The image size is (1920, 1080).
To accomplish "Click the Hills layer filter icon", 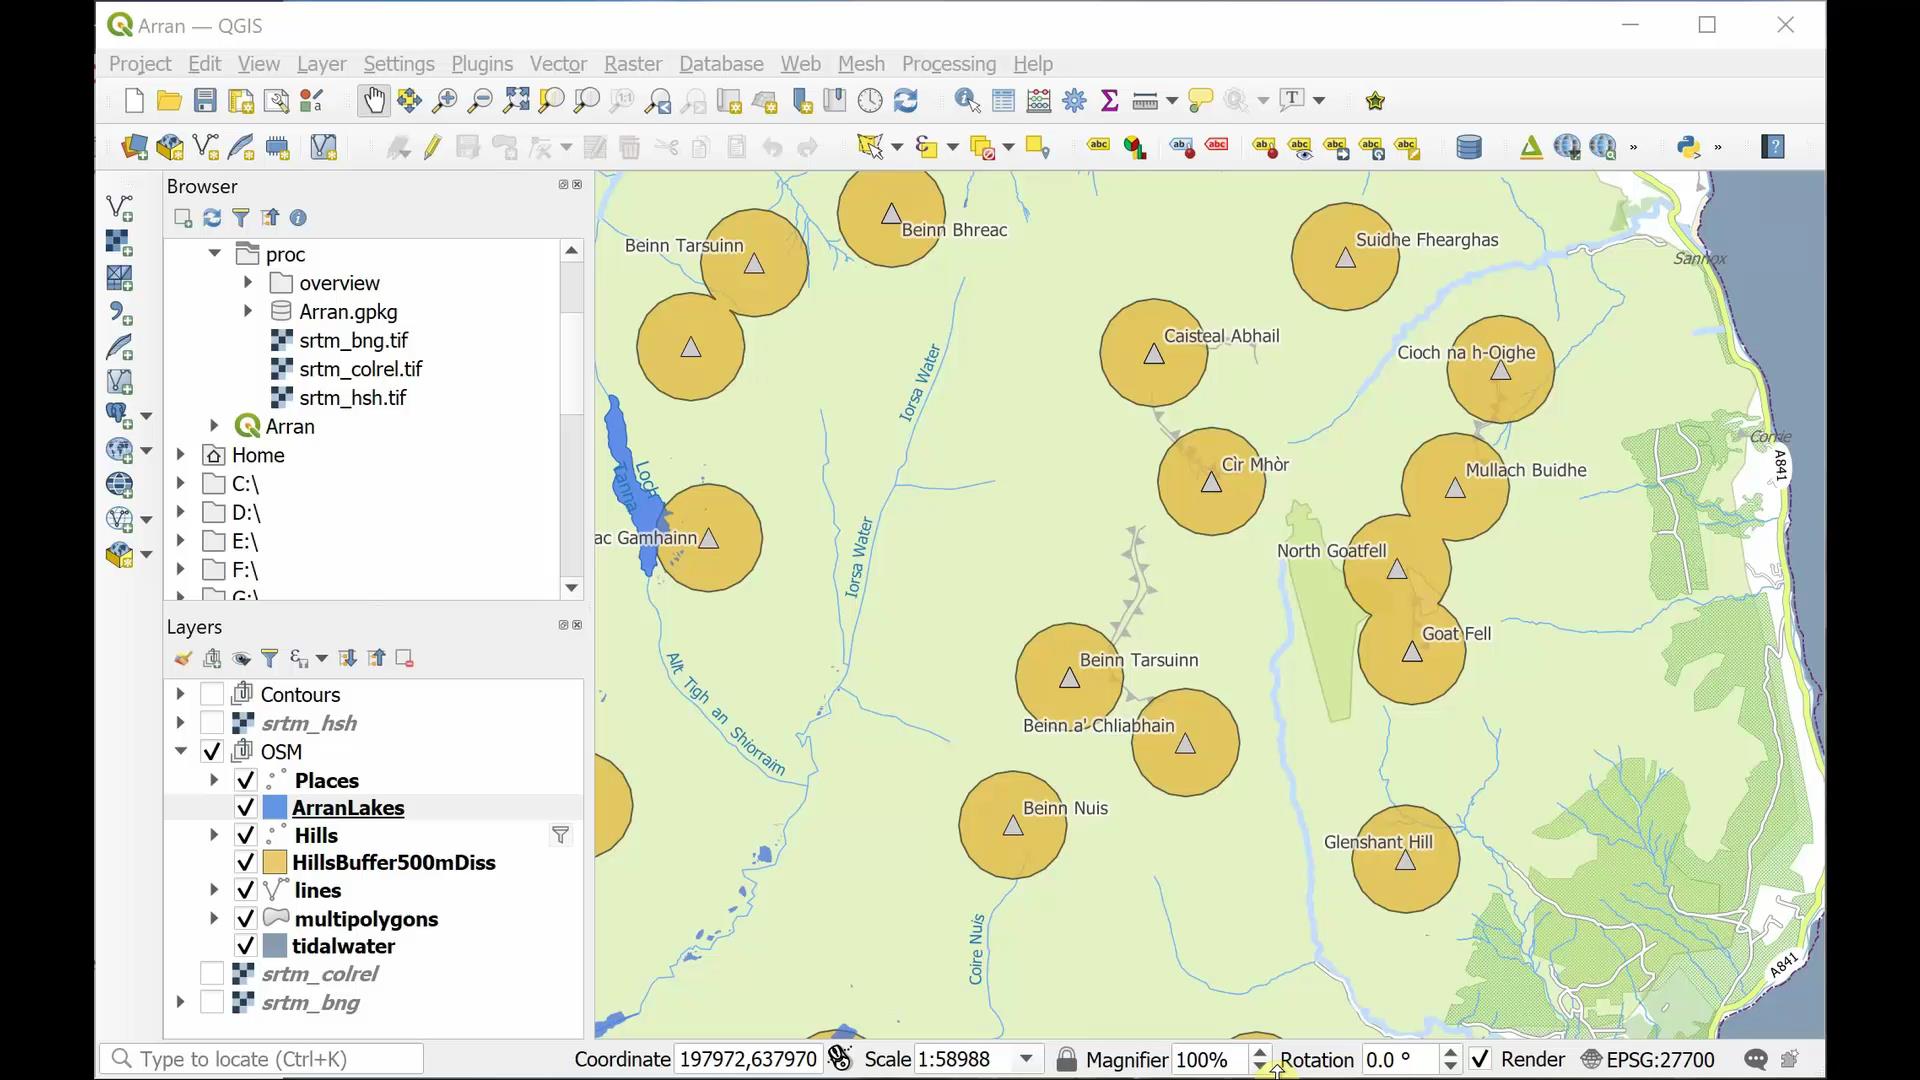I will point(560,835).
